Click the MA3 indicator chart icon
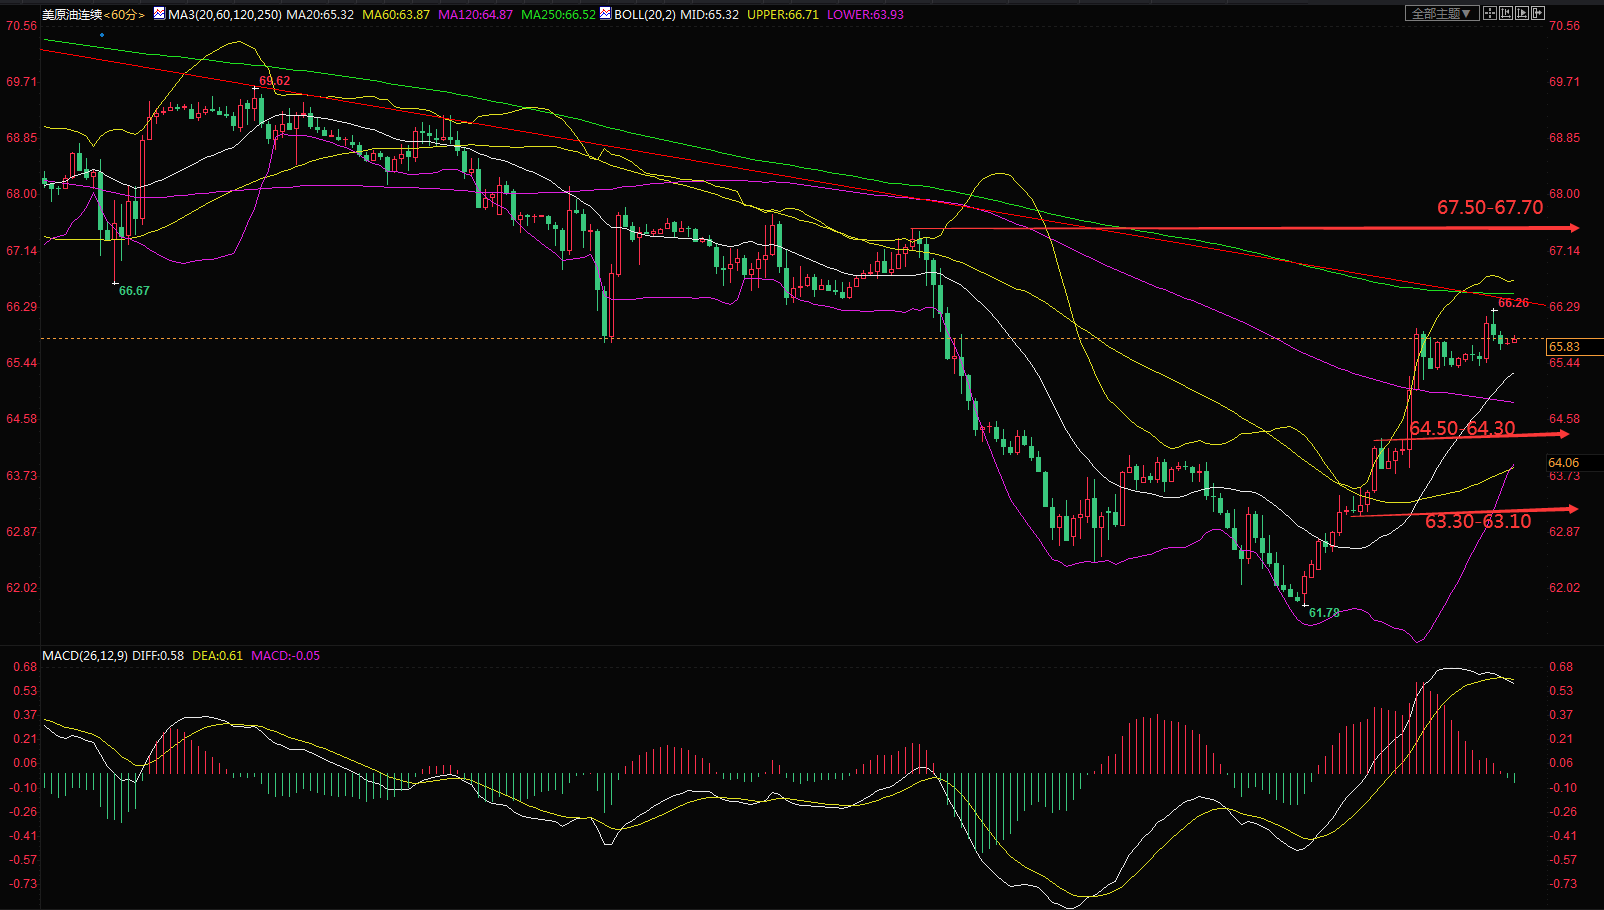 click(x=159, y=14)
